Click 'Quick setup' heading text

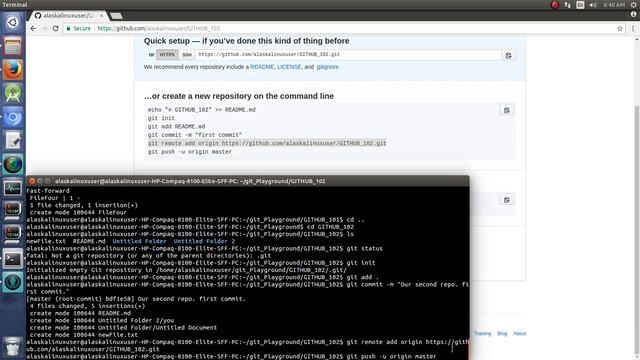tap(246, 41)
